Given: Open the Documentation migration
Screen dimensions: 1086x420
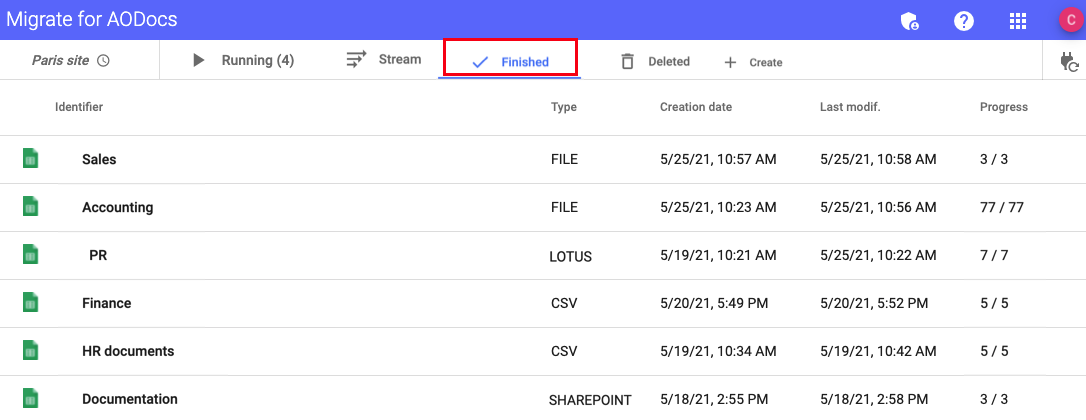Looking at the screenshot, I should 130,399.
